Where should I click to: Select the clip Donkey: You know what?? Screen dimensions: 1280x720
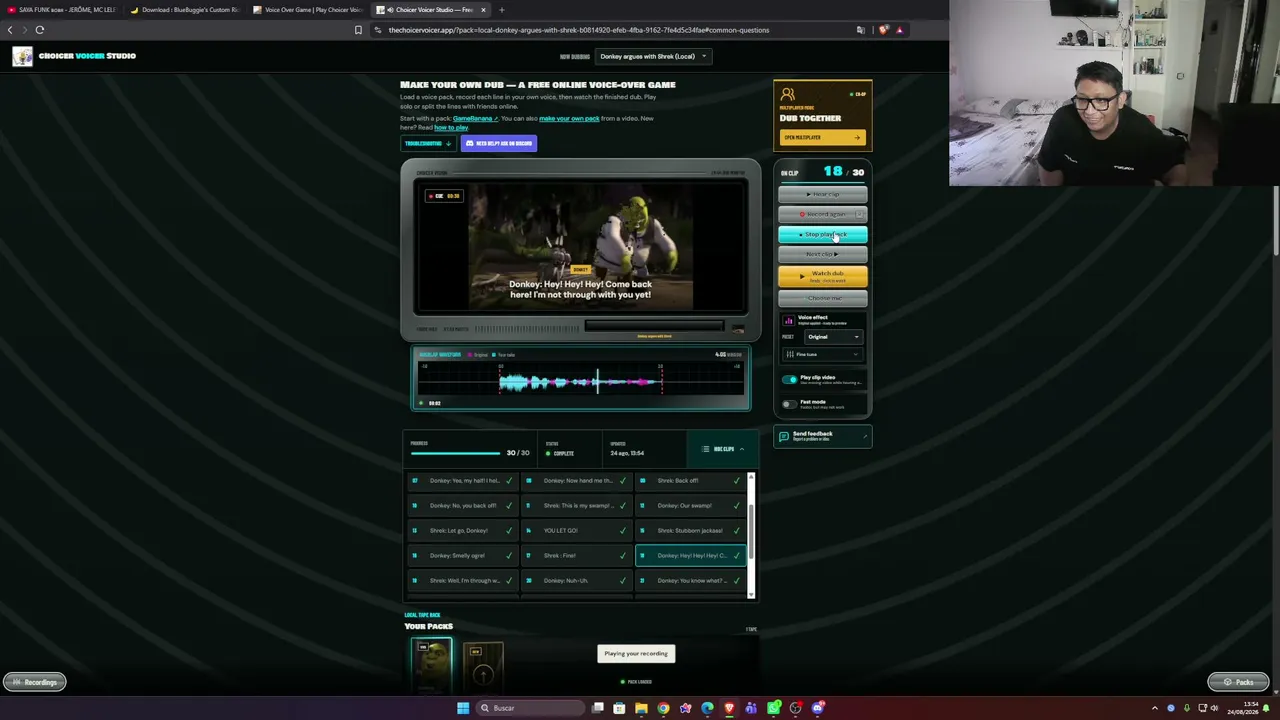click(x=691, y=581)
